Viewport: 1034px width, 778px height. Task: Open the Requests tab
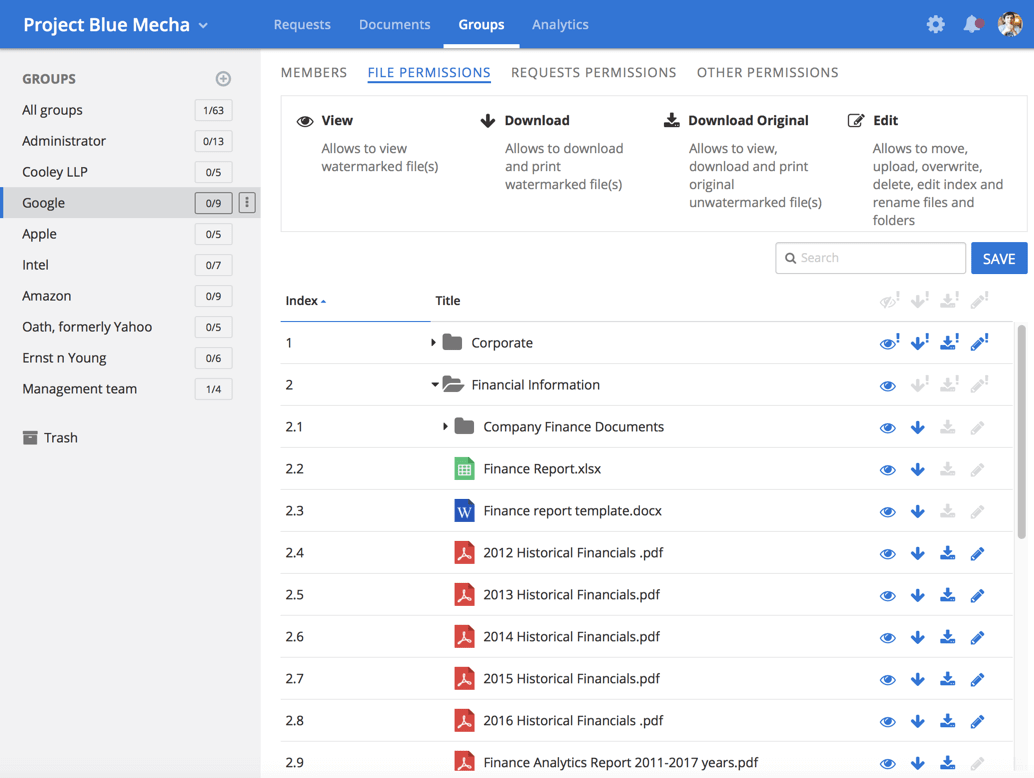point(302,24)
